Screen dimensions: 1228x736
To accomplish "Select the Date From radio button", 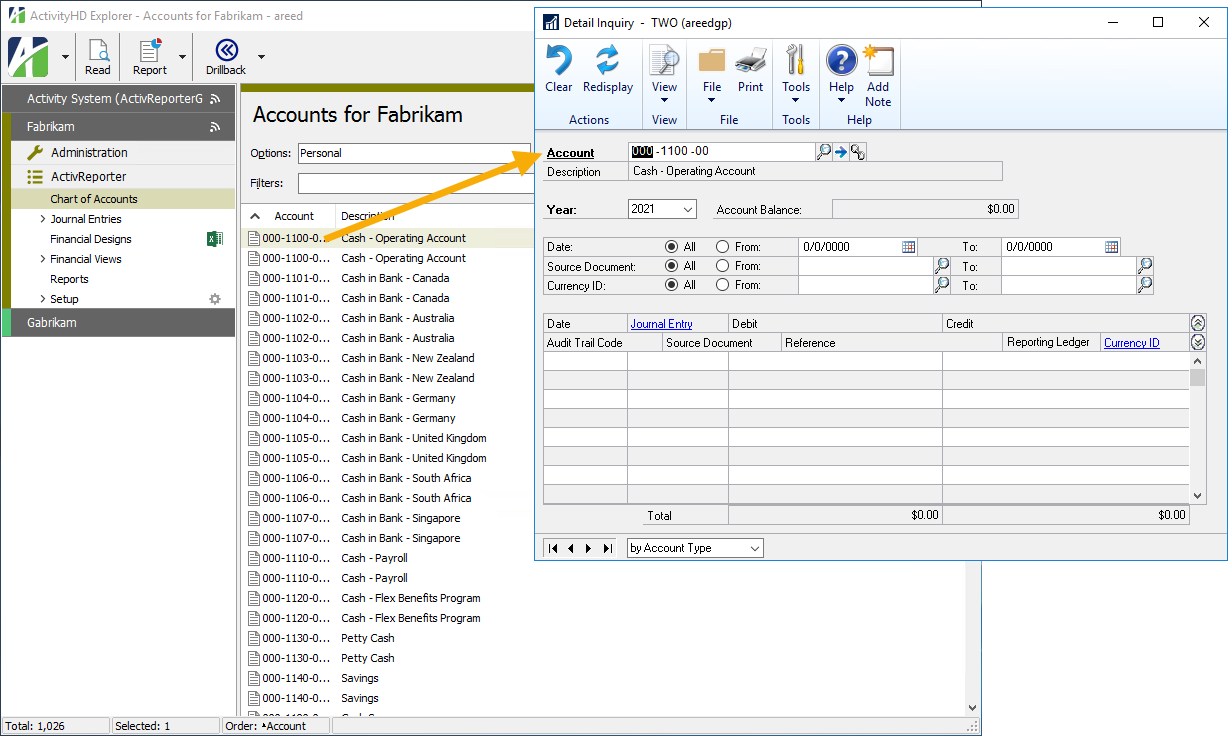I will click(x=722, y=247).
